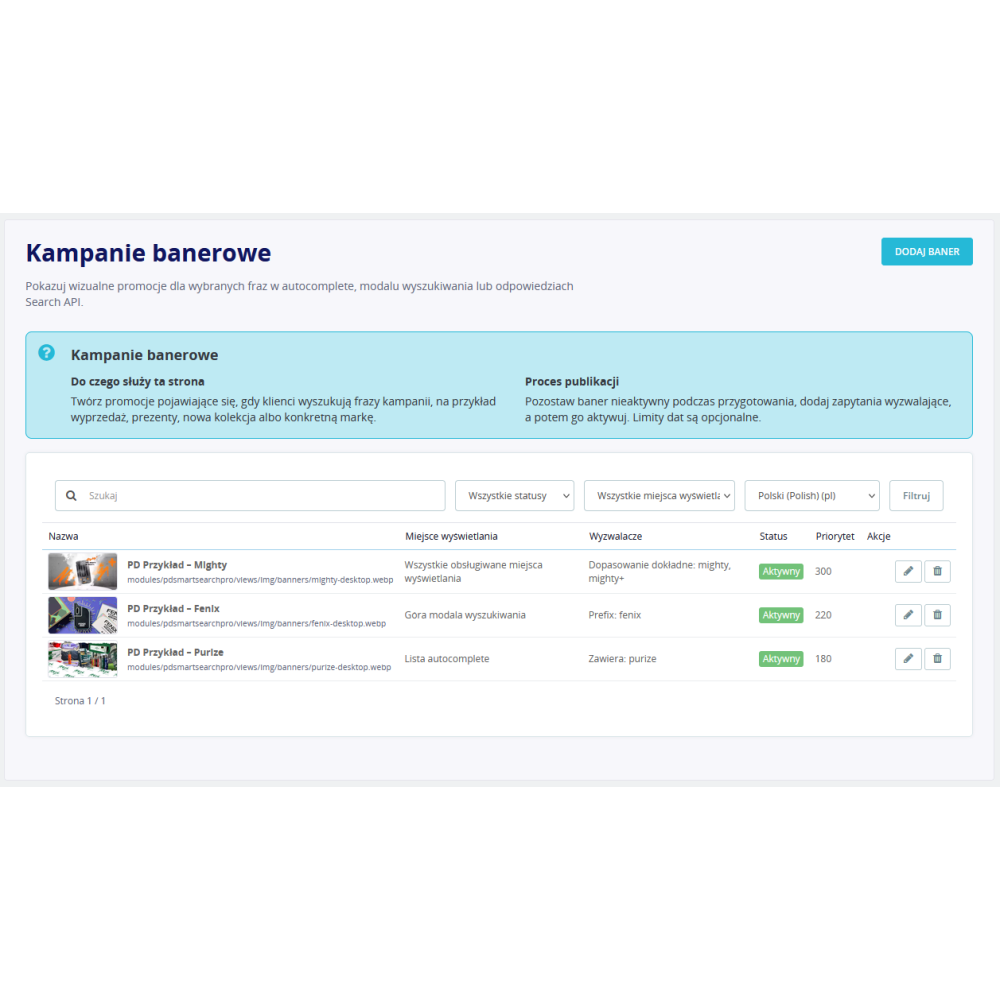Delete the PD Przykład – Fenix banner
1000x1000 pixels.
click(x=938, y=615)
